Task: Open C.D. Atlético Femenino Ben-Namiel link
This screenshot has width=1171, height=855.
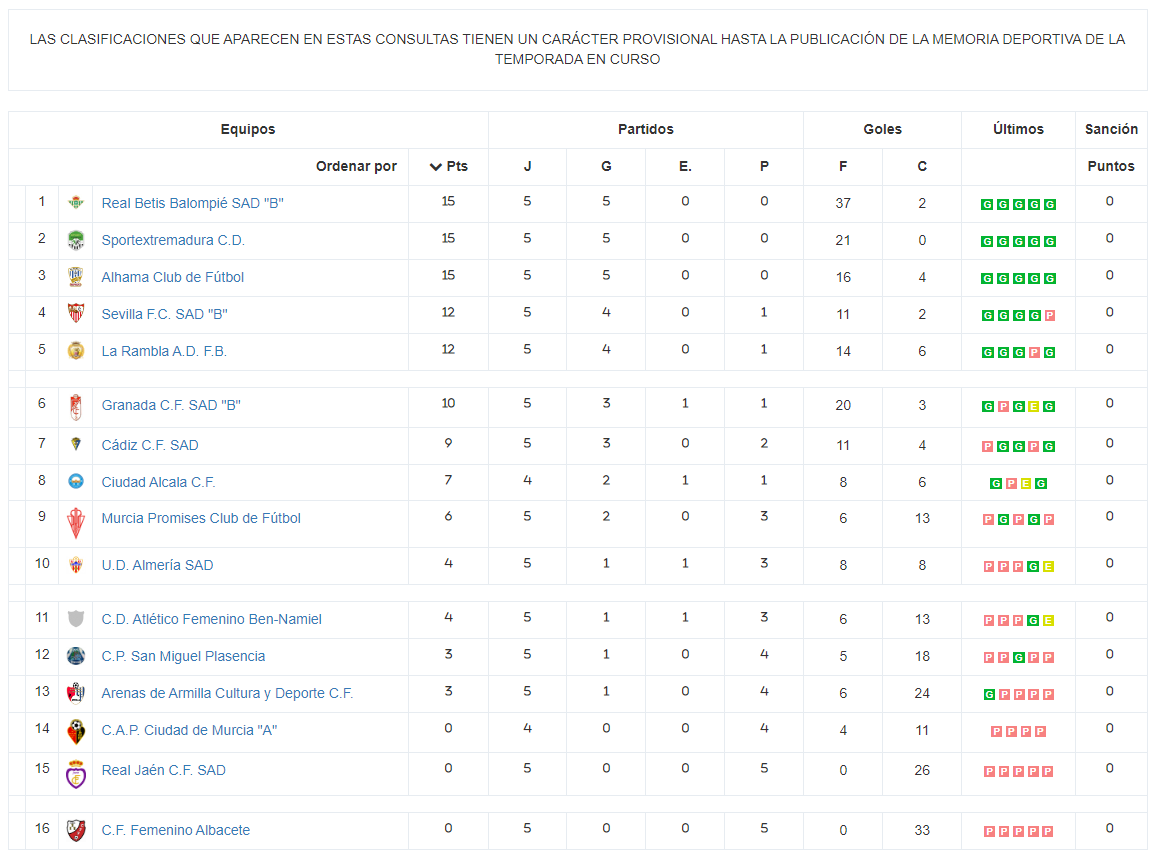Action: pyautogui.click(x=211, y=619)
